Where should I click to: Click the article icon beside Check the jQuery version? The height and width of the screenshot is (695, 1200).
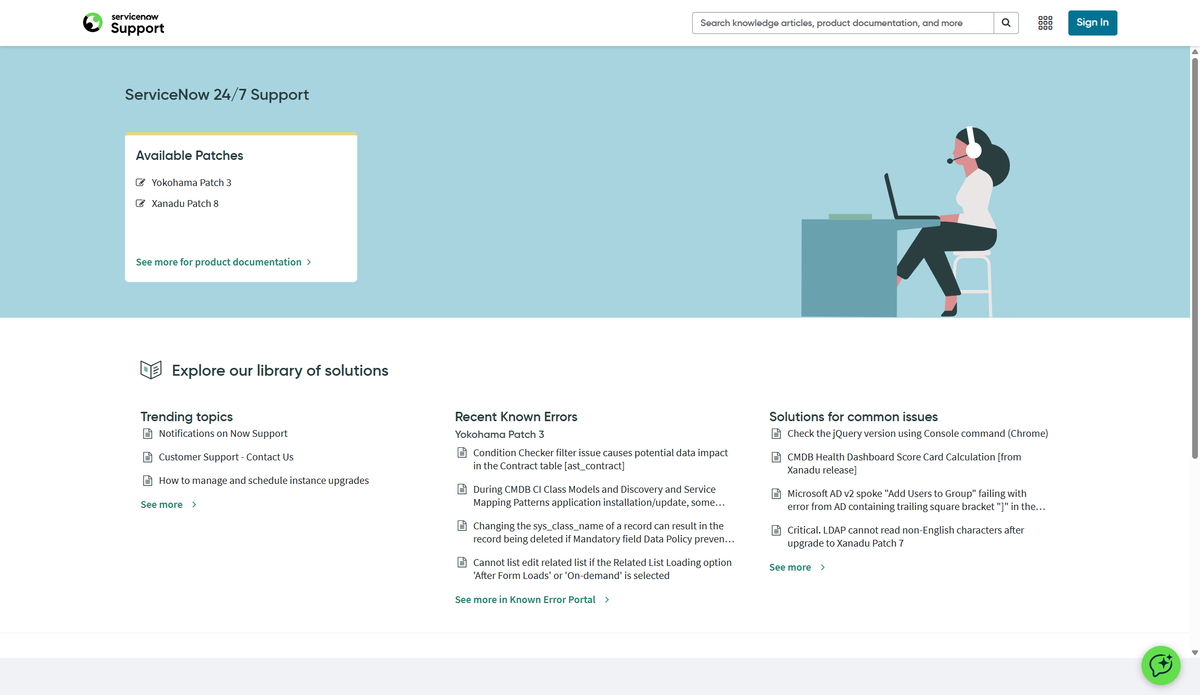tap(776, 433)
